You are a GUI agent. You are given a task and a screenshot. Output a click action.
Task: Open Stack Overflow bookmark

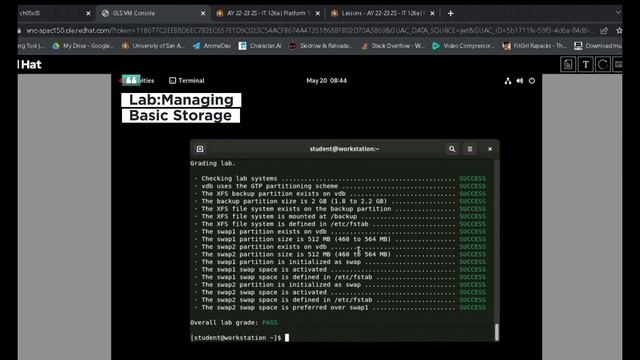(393, 46)
